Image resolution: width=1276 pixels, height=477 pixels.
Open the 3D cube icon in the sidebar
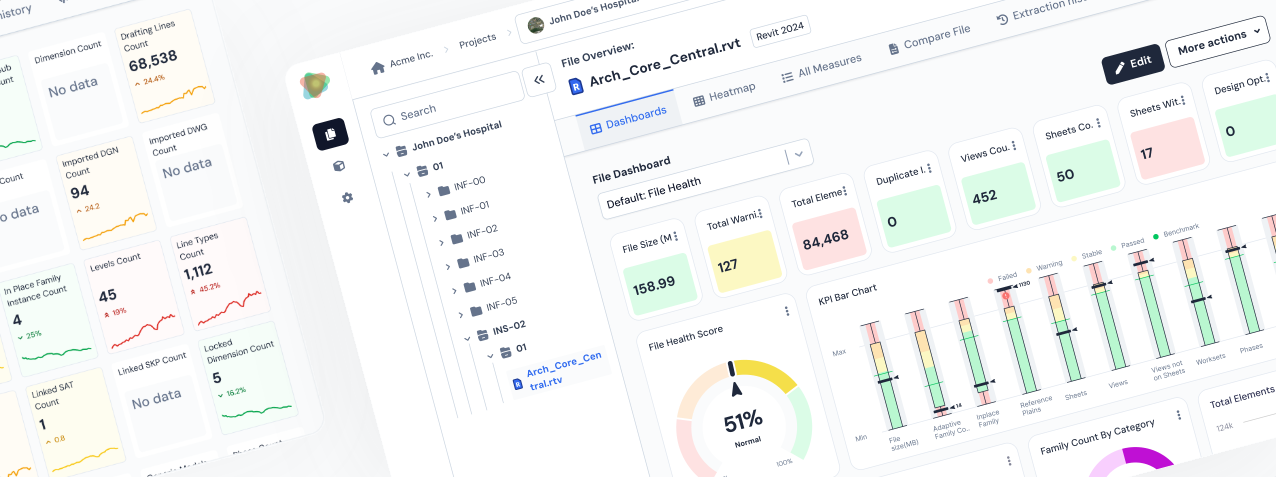click(339, 166)
